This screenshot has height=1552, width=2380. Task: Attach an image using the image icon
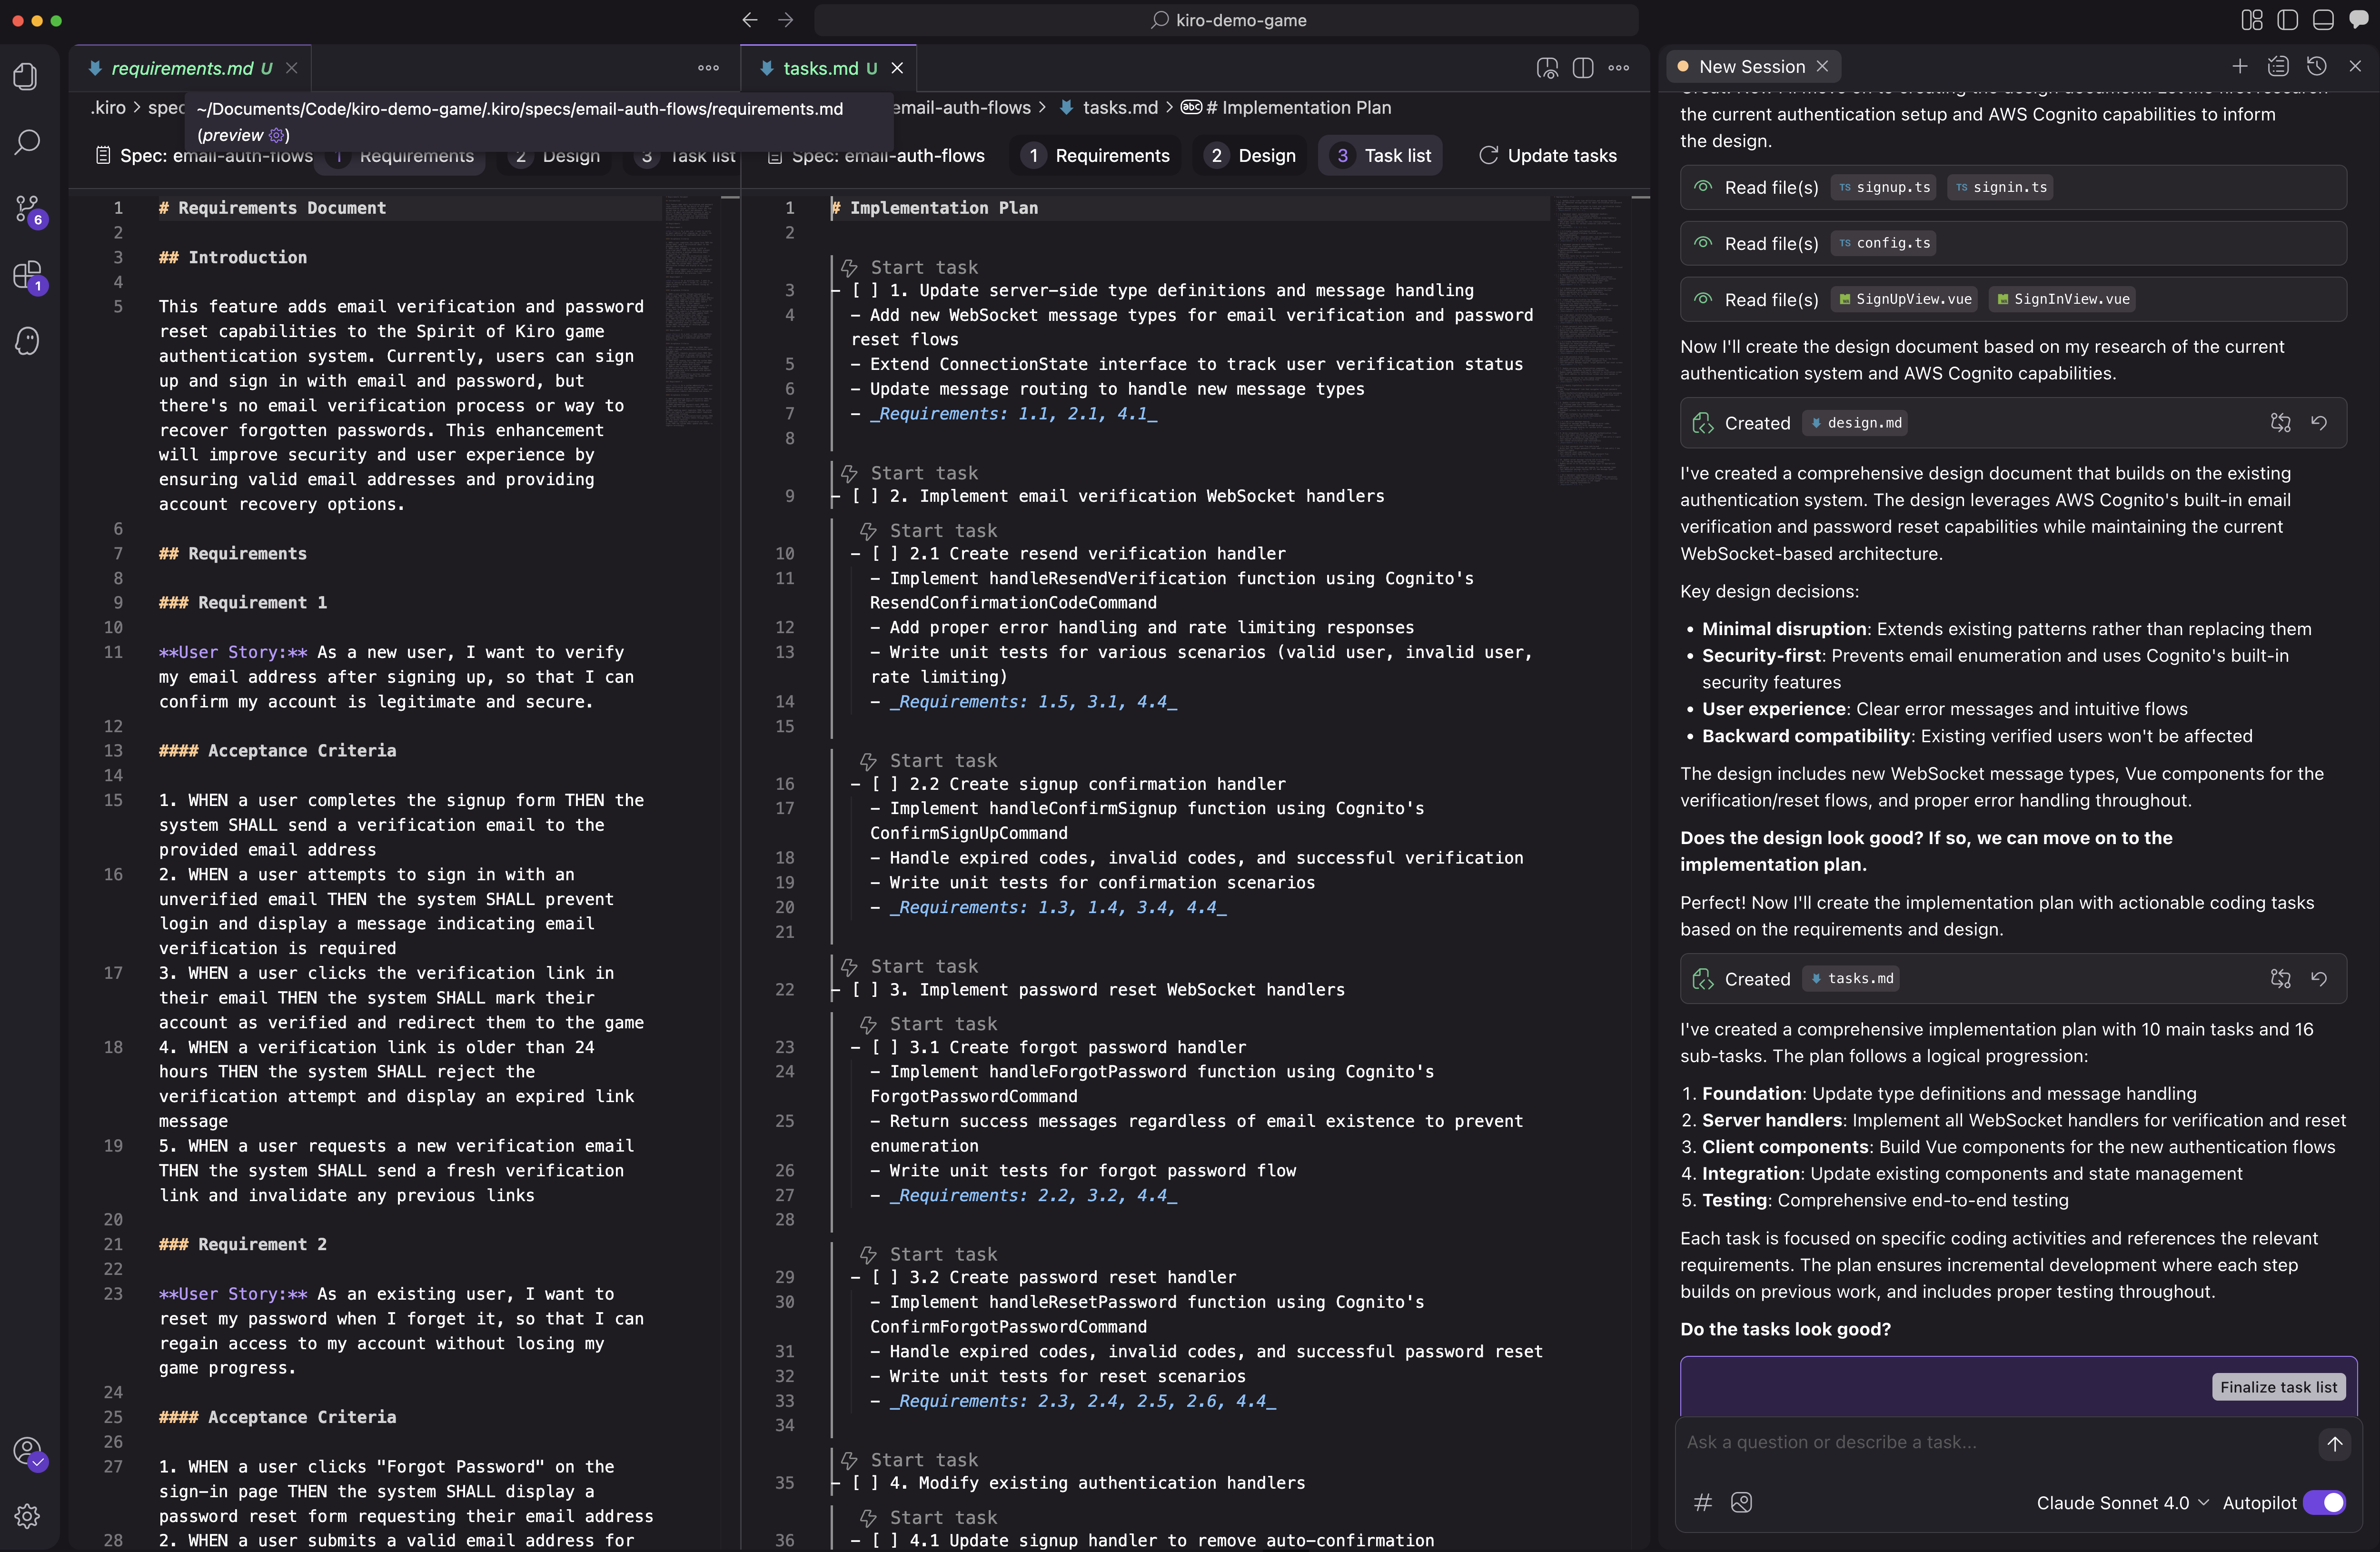(1742, 1502)
